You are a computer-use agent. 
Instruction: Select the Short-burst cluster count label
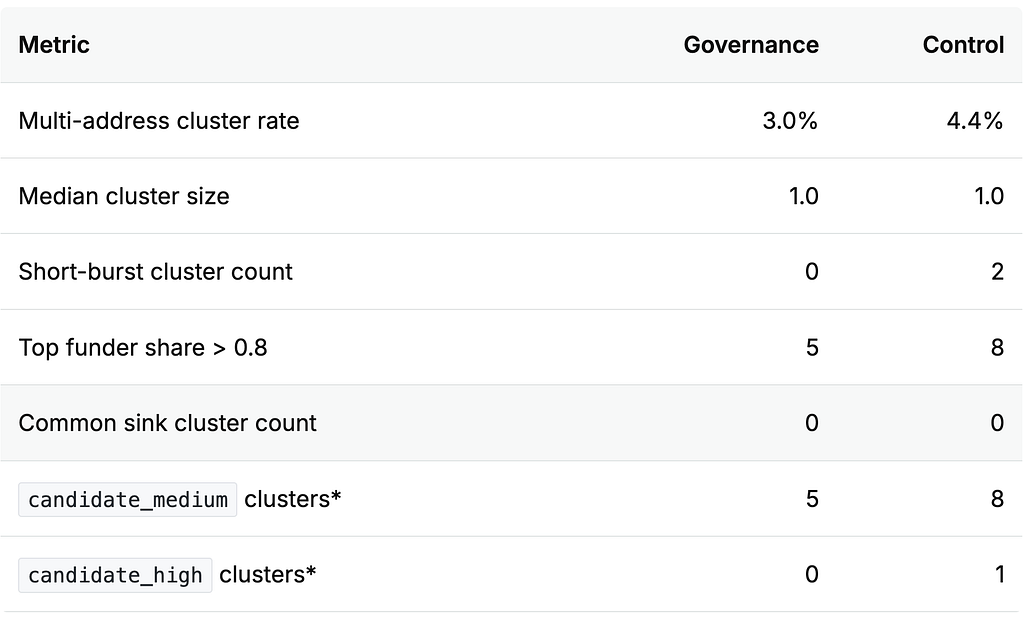click(155, 272)
